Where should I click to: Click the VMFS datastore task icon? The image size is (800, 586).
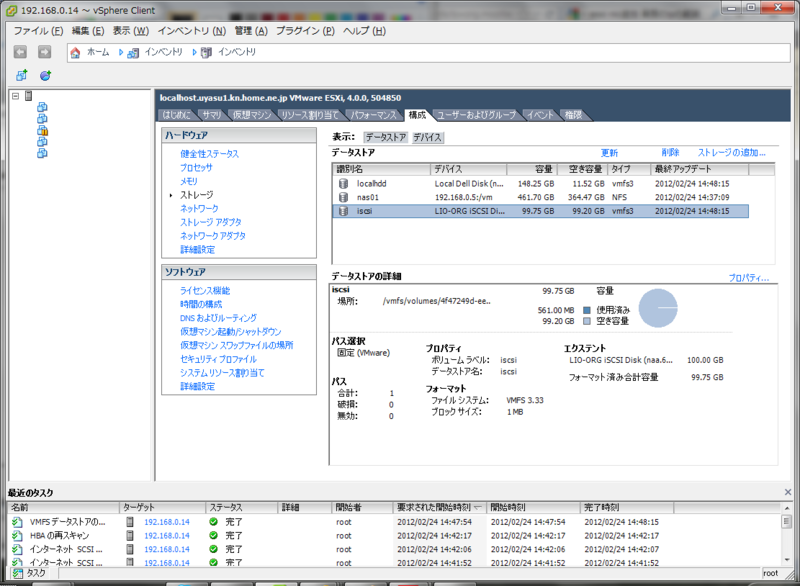click(x=17, y=522)
